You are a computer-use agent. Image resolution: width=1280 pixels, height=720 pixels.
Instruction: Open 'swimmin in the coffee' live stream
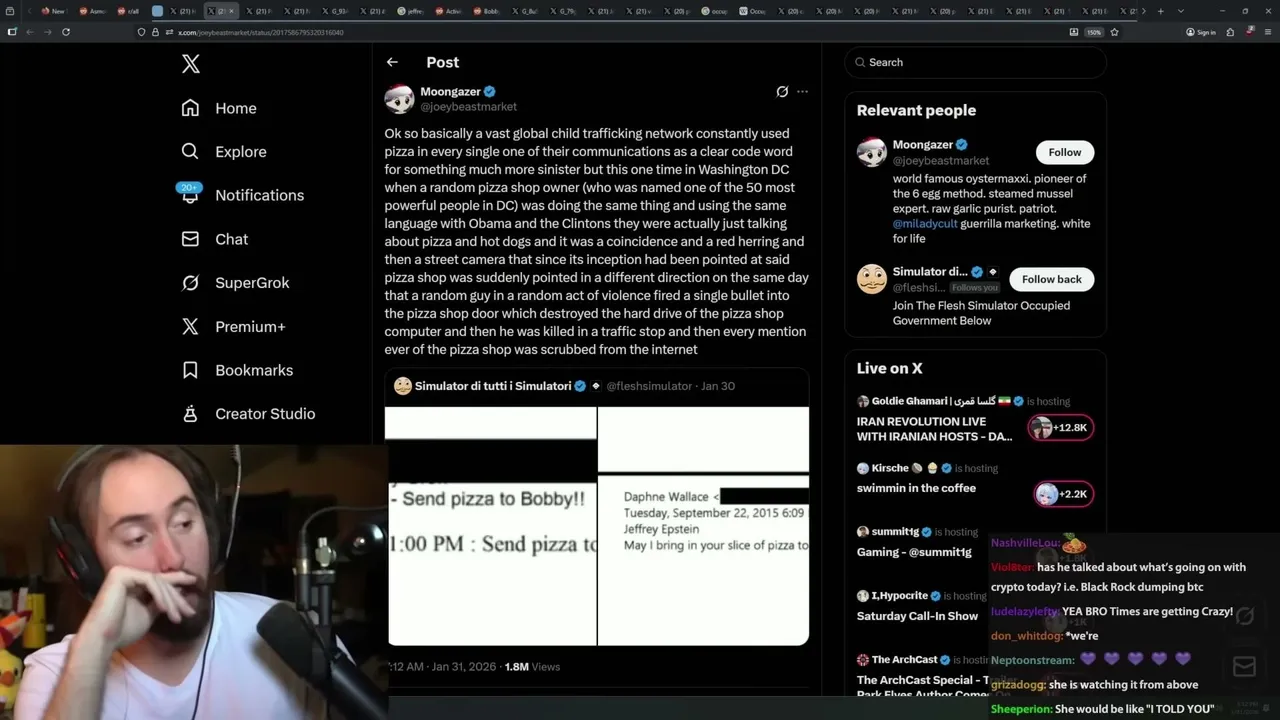point(916,488)
